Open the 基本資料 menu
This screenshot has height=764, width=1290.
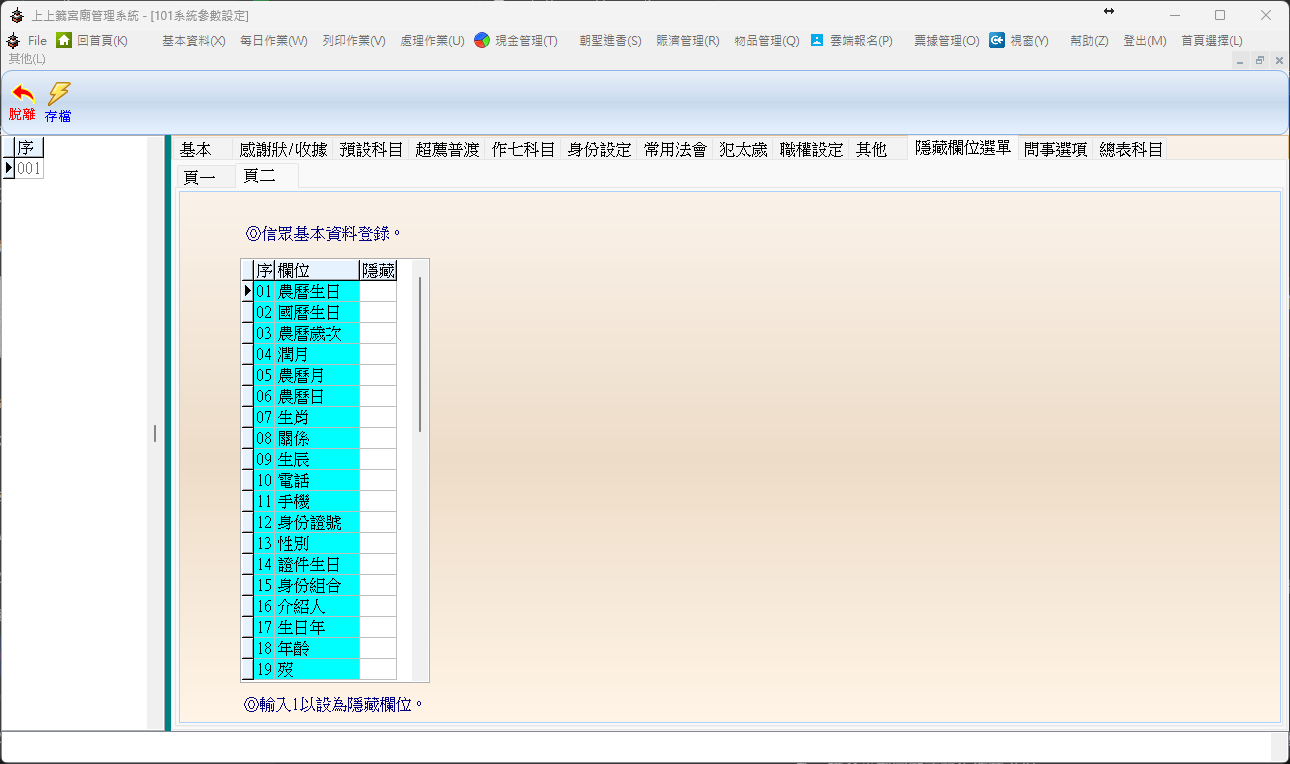[193, 41]
